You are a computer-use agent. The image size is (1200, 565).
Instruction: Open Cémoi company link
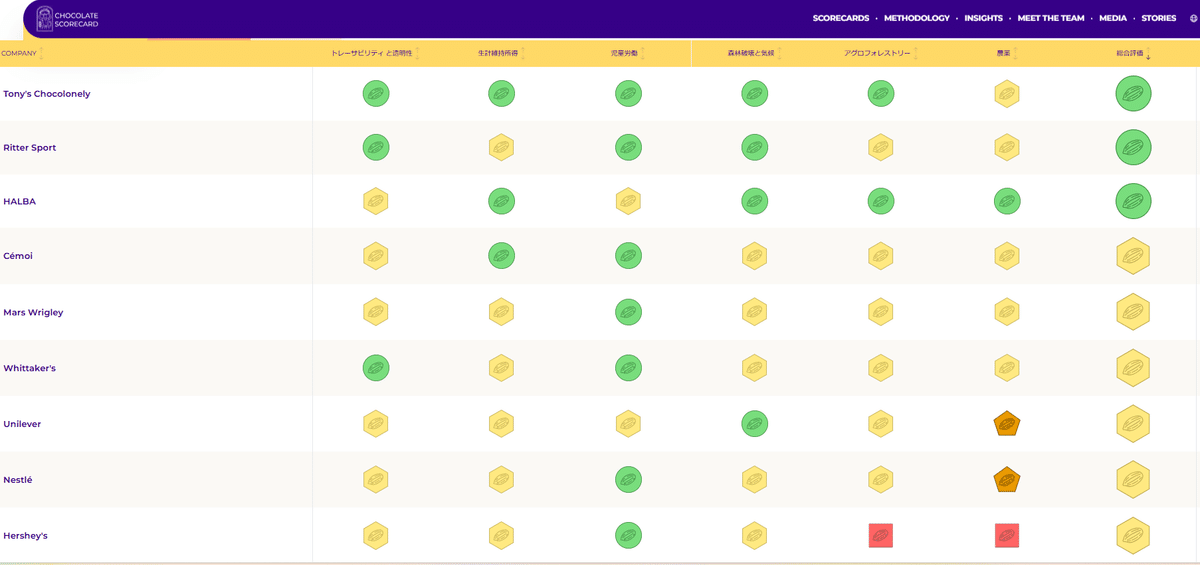point(18,256)
